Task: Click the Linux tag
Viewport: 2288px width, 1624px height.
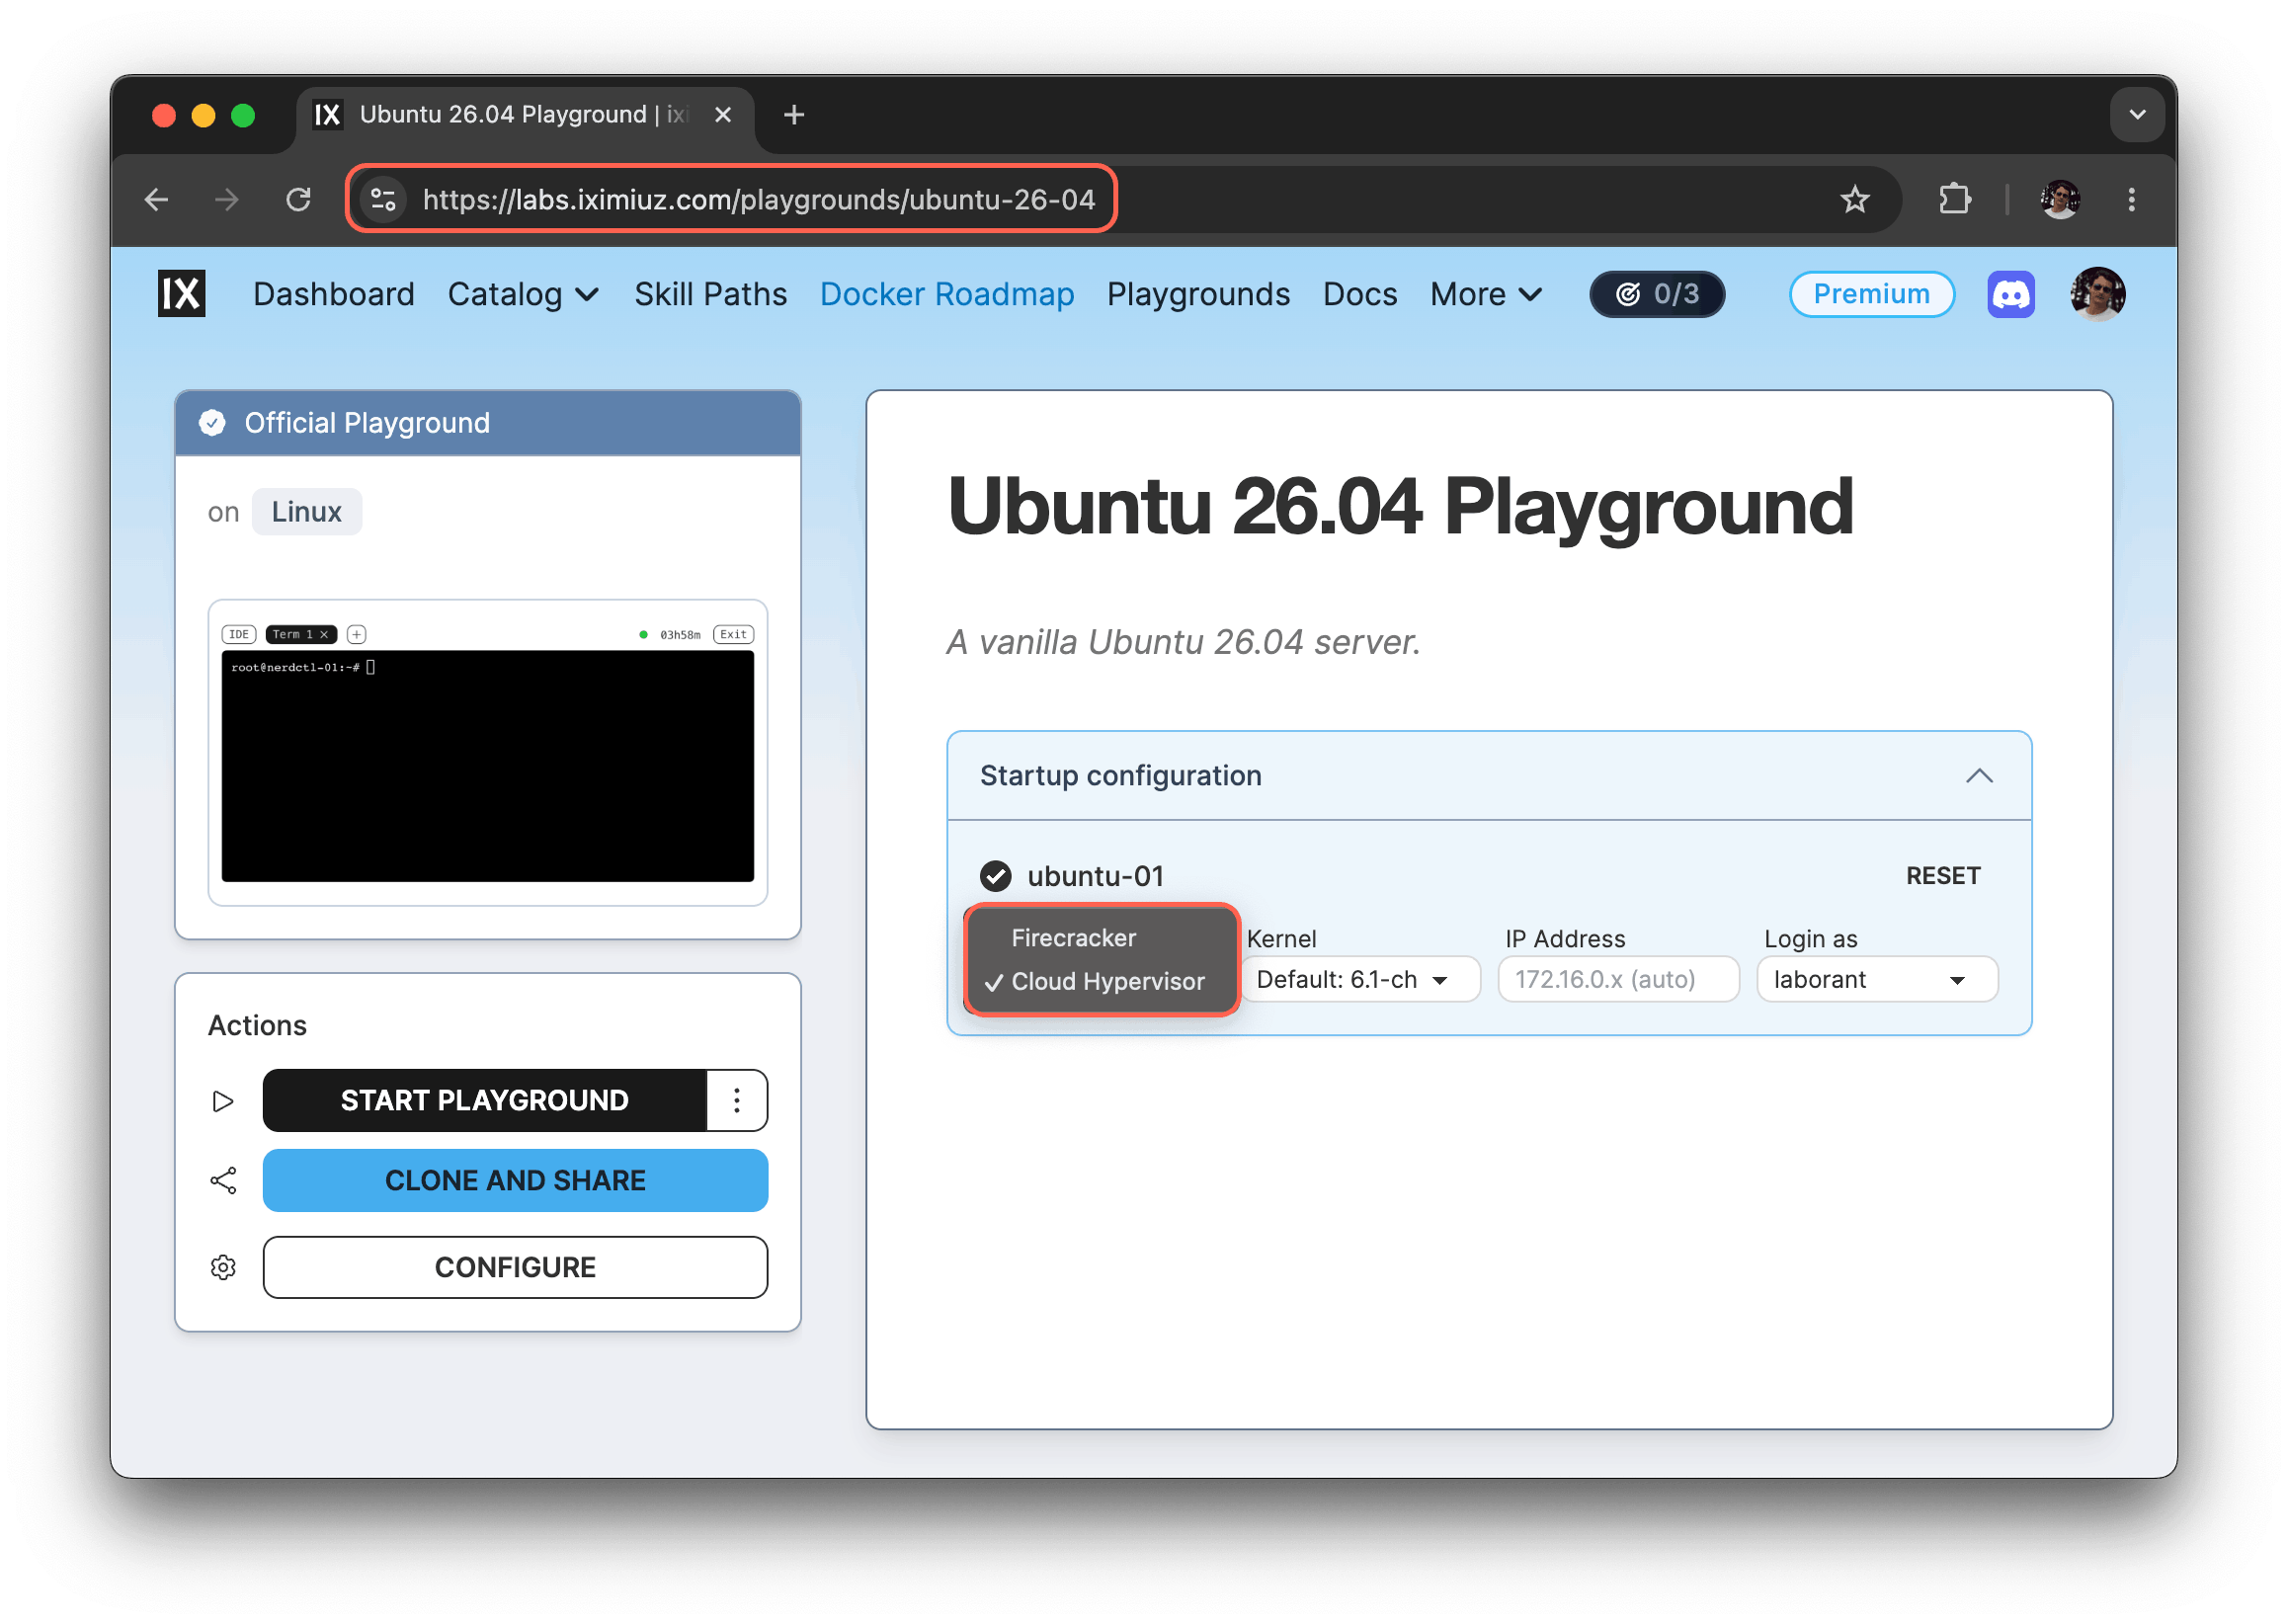Action: click(x=306, y=512)
